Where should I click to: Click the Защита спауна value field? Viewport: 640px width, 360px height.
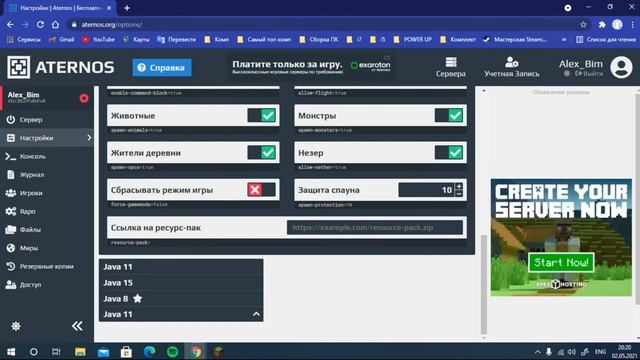426,190
